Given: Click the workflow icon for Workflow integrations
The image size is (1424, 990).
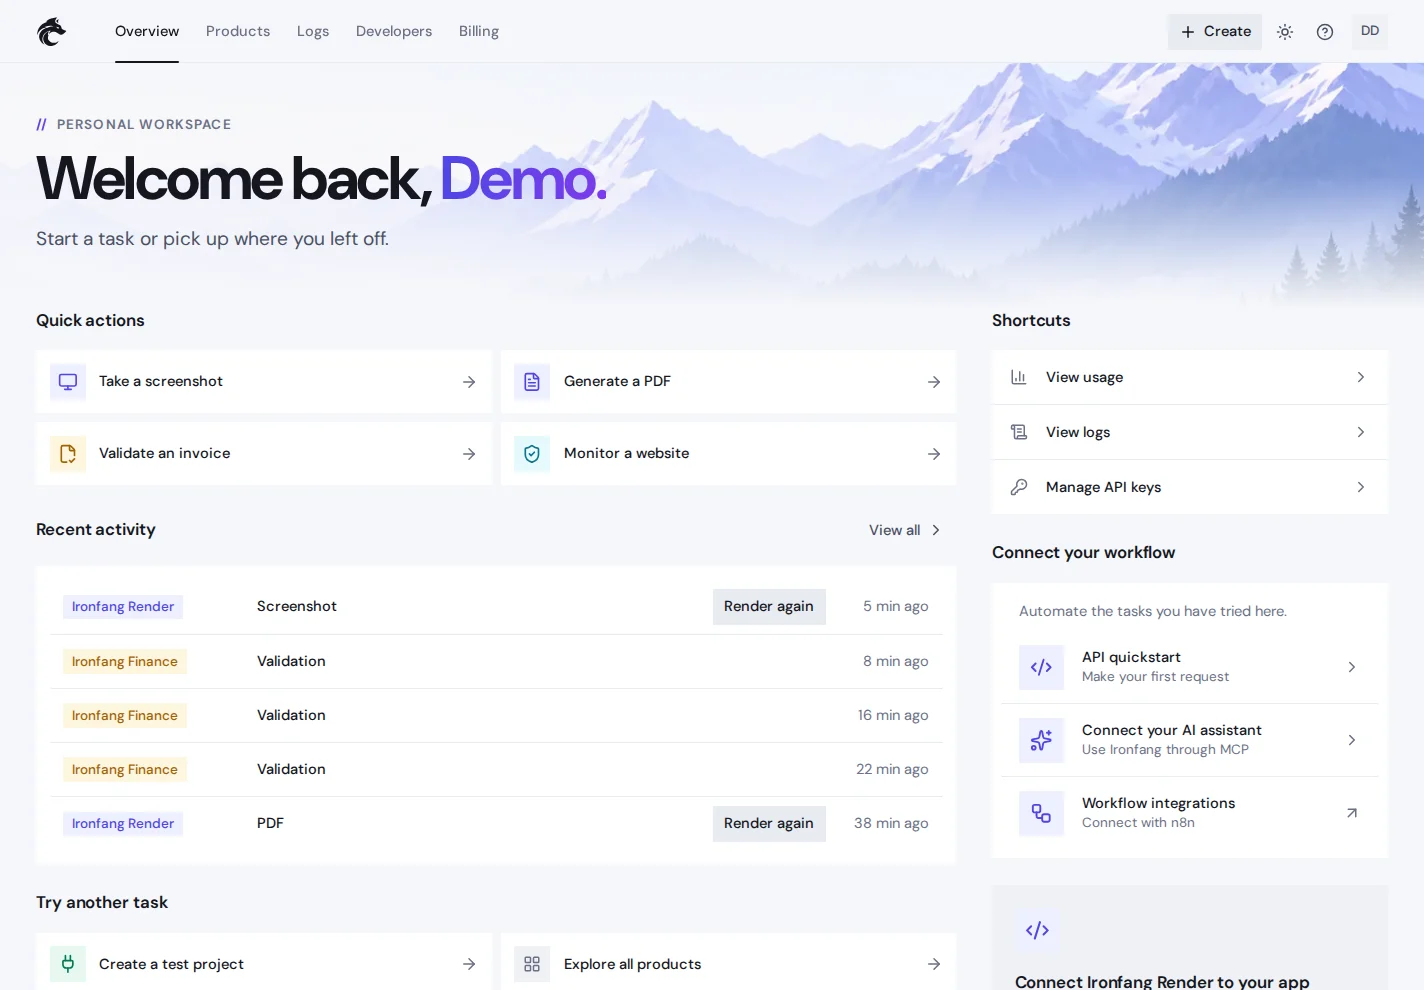Looking at the screenshot, I should point(1041,813).
